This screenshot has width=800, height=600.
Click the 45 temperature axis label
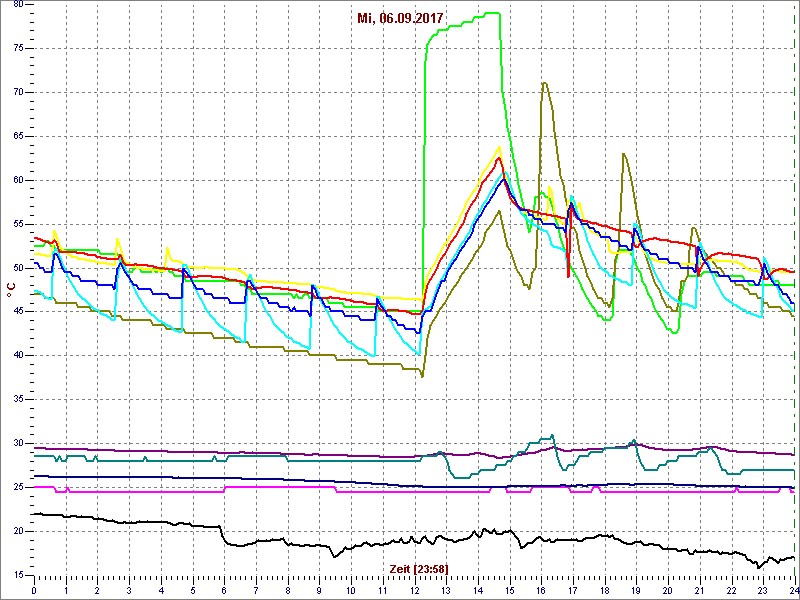point(16,312)
